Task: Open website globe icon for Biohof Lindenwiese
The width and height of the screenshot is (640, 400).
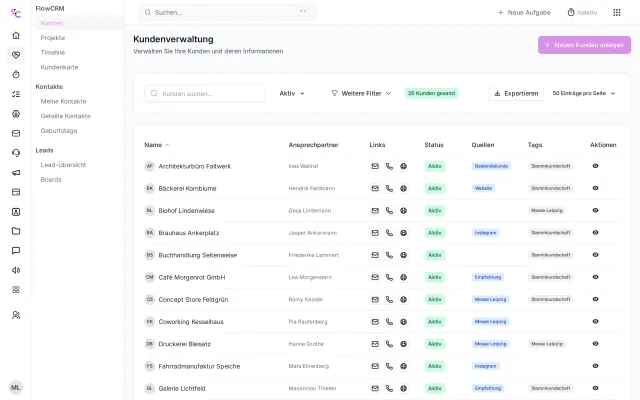Action: point(403,211)
